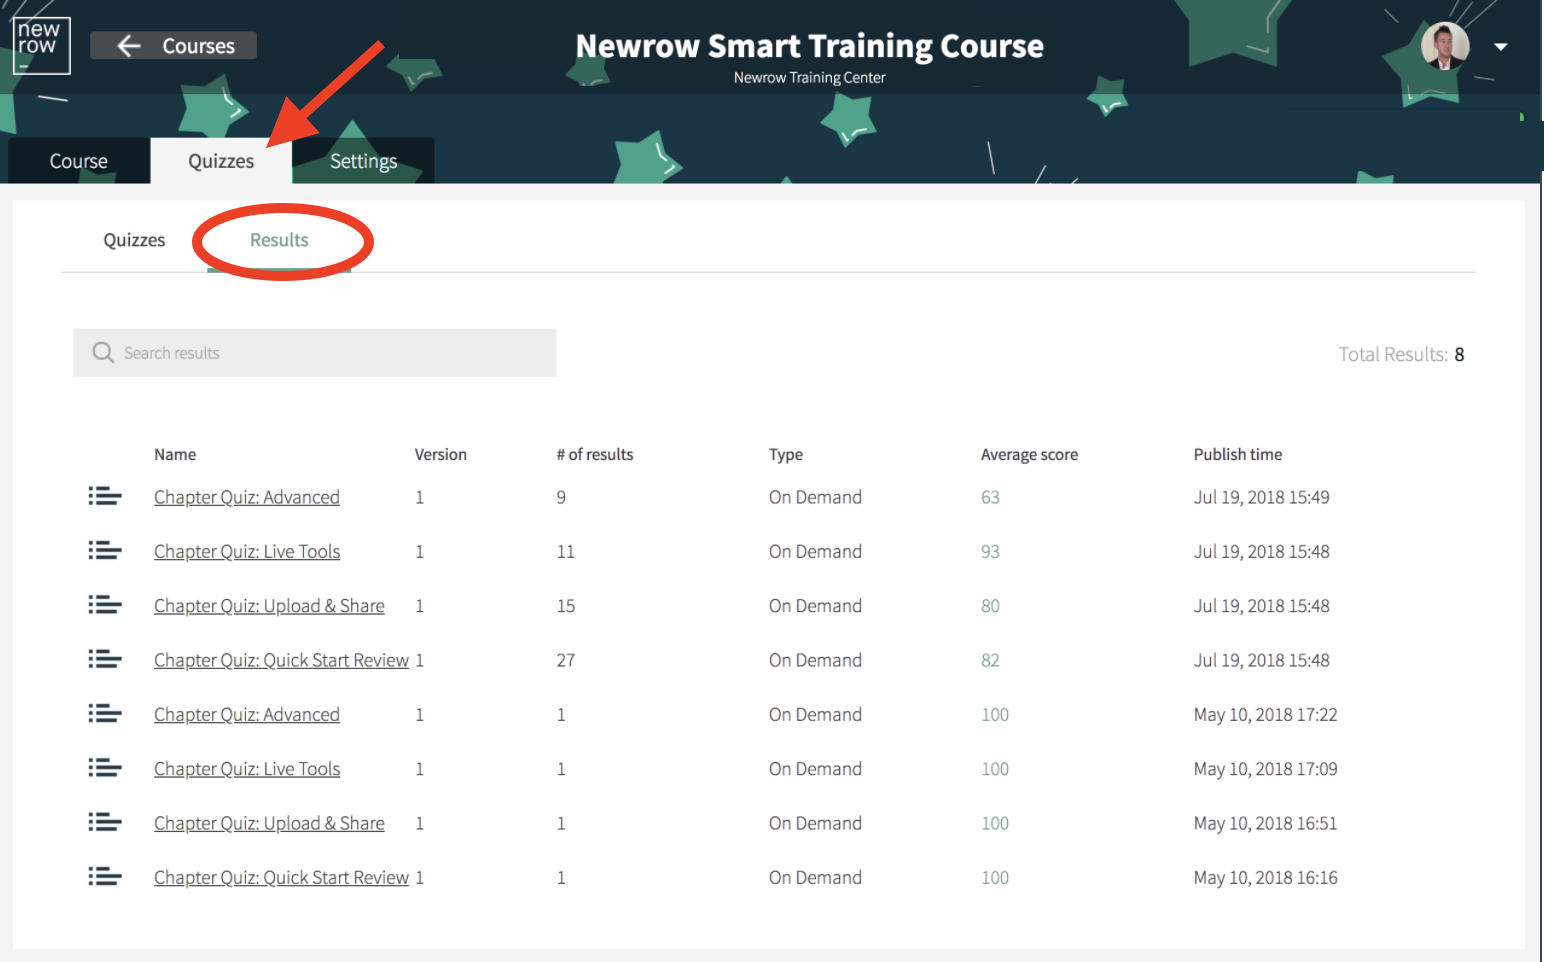Click the Publish time column header
The width and height of the screenshot is (1544, 962).
1238,454
